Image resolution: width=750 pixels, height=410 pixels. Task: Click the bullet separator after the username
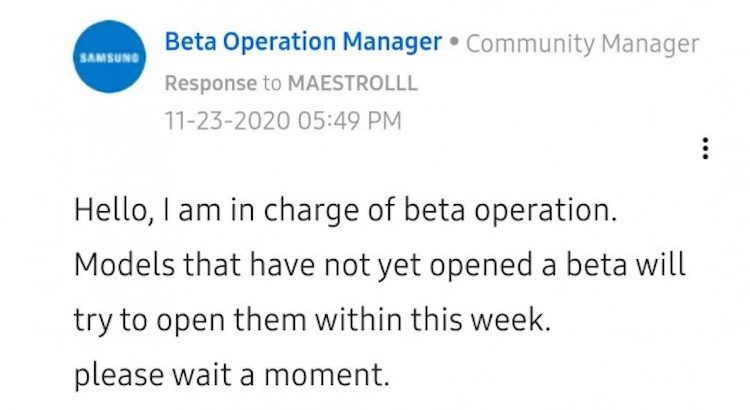[454, 44]
